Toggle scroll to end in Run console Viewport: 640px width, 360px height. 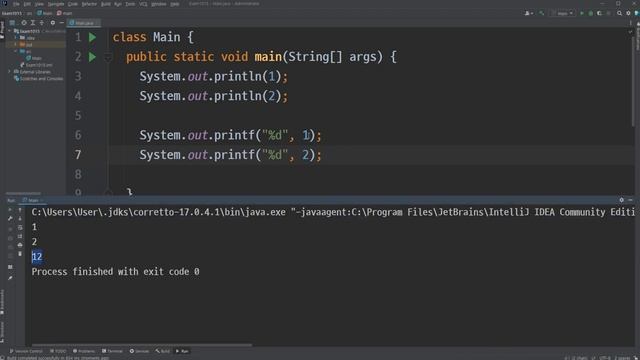(20, 236)
